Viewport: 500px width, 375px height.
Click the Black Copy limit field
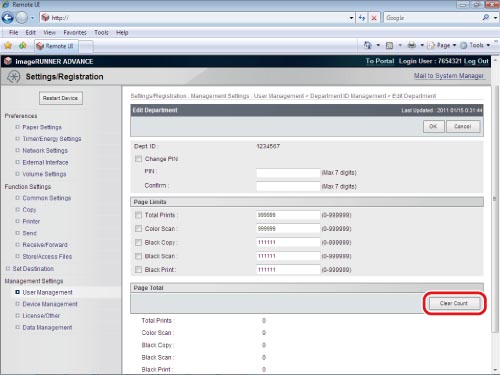pos(288,242)
